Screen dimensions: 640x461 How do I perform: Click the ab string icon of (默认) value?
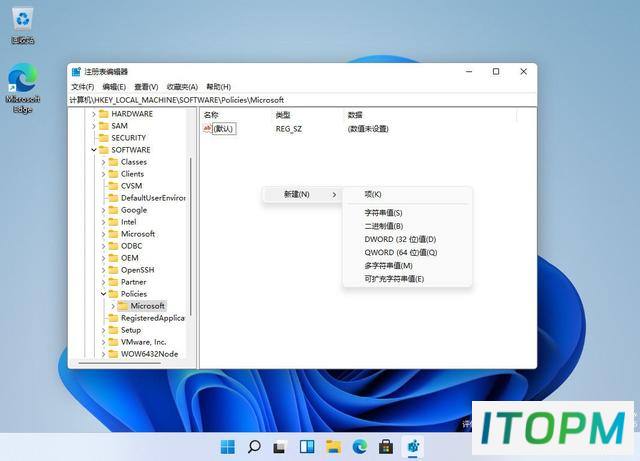tap(207, 129)
